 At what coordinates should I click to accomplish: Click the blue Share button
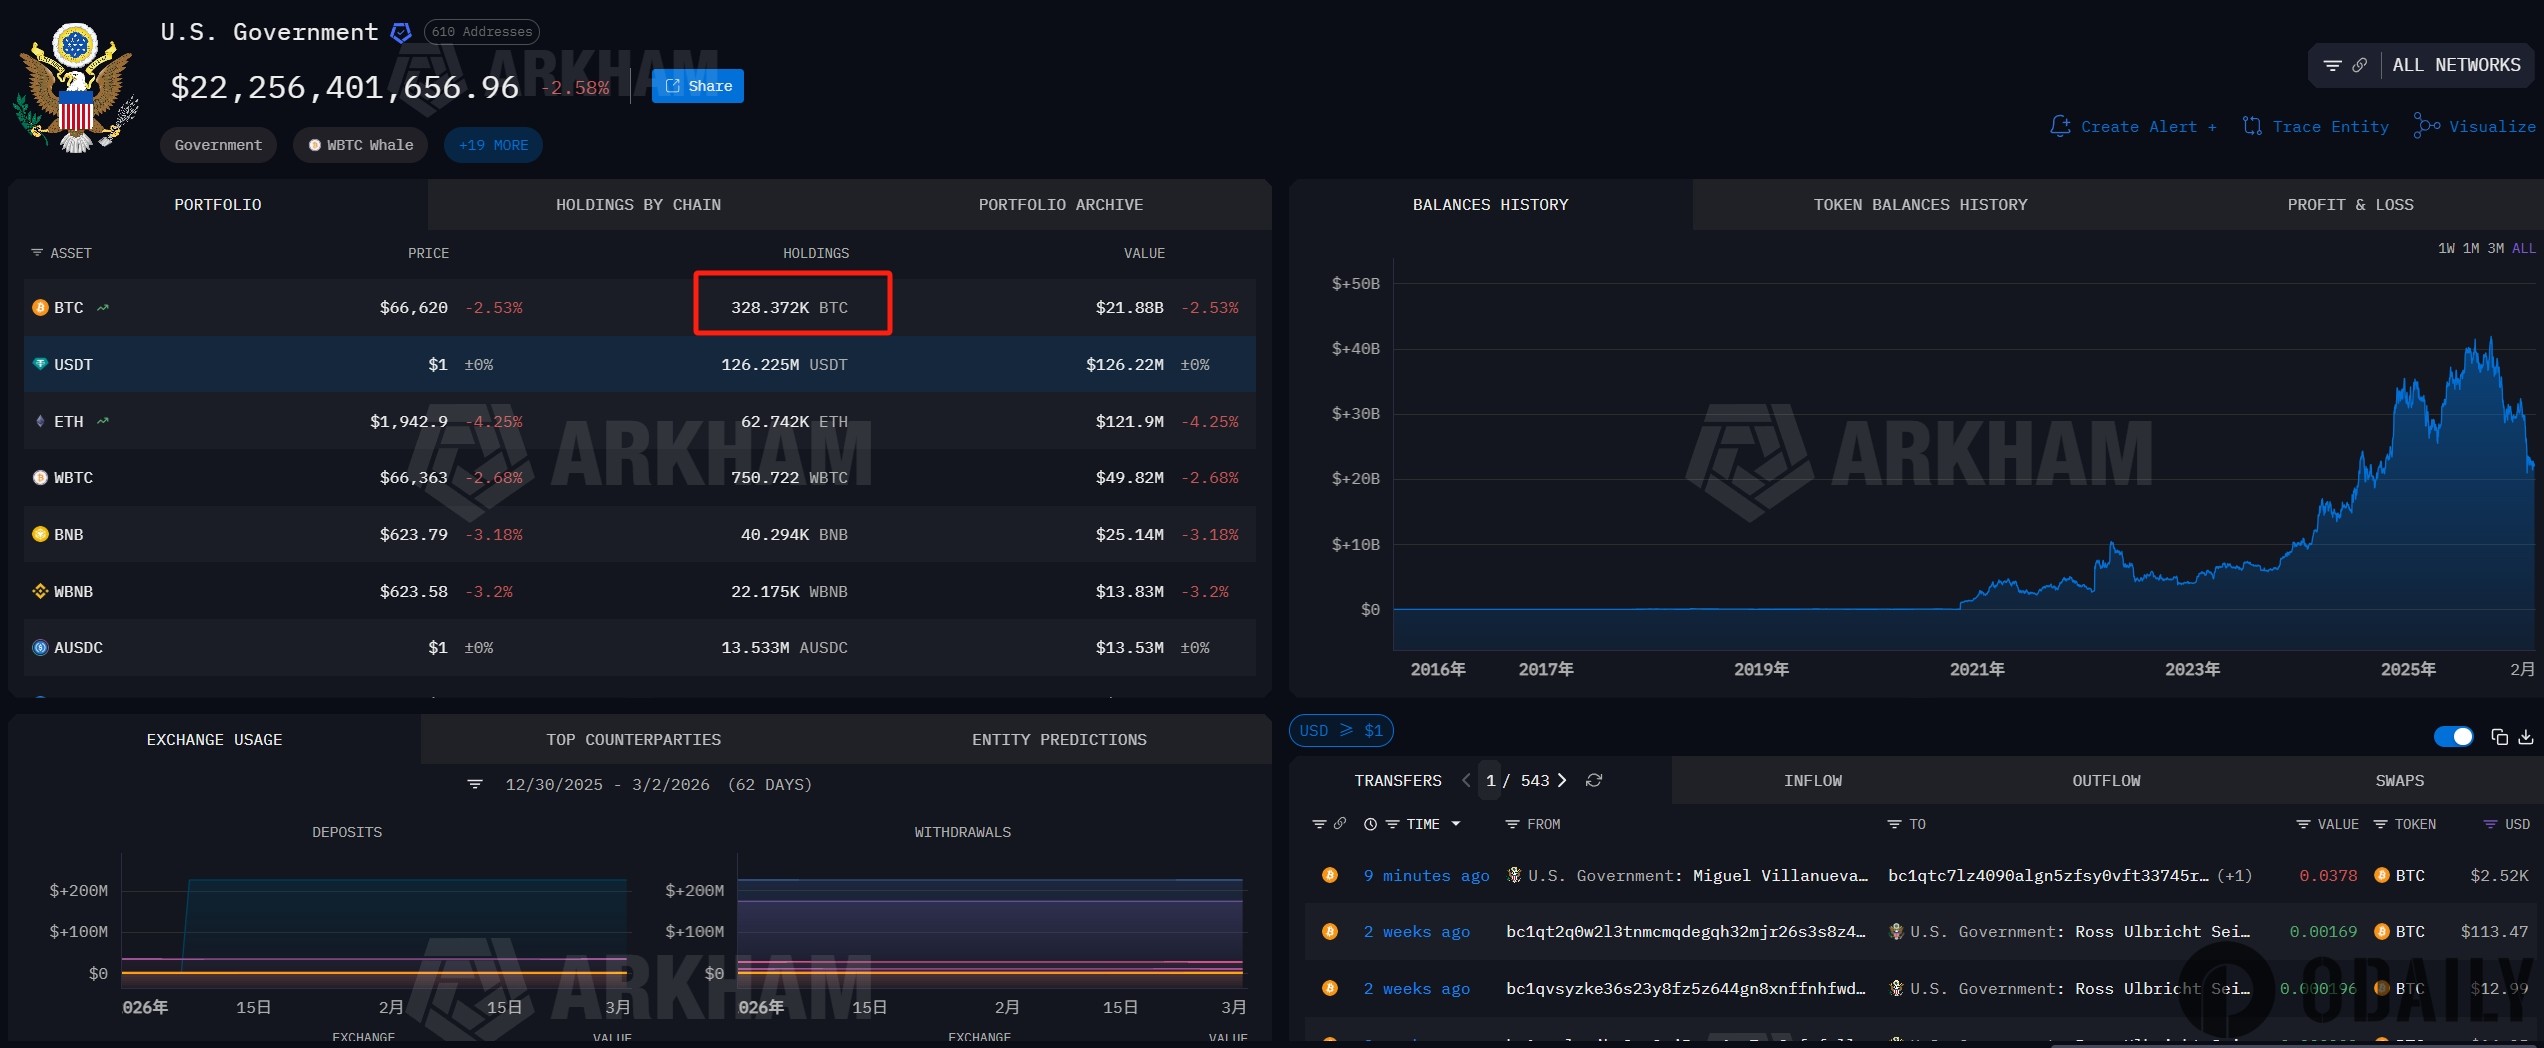[x=698, y=86]
